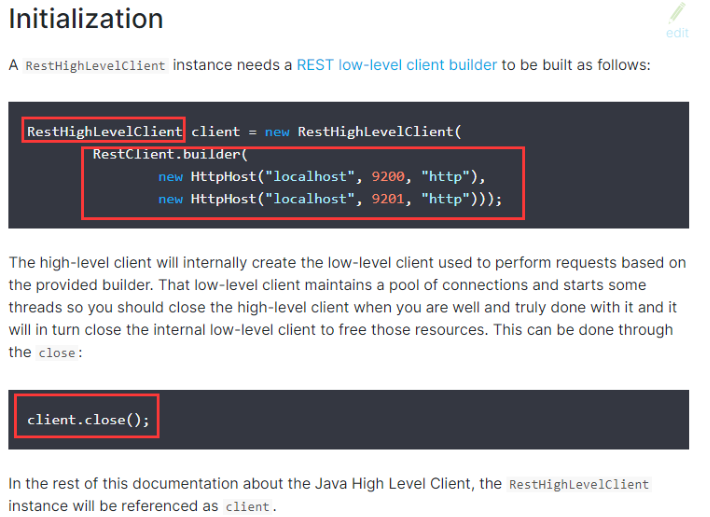
Task: Click the RestClient.builder( code line
Action: 170,154
